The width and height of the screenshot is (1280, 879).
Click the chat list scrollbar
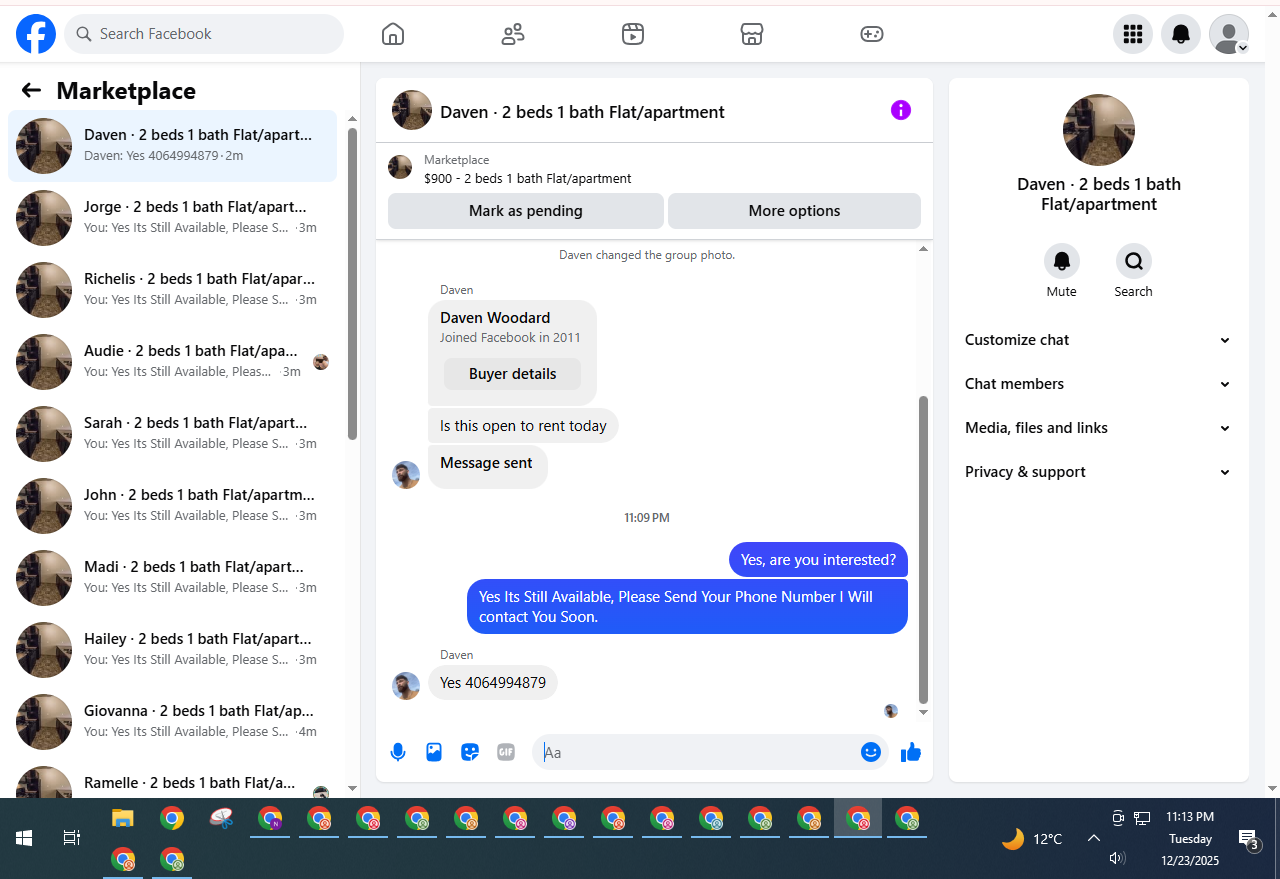coord(352,284)
